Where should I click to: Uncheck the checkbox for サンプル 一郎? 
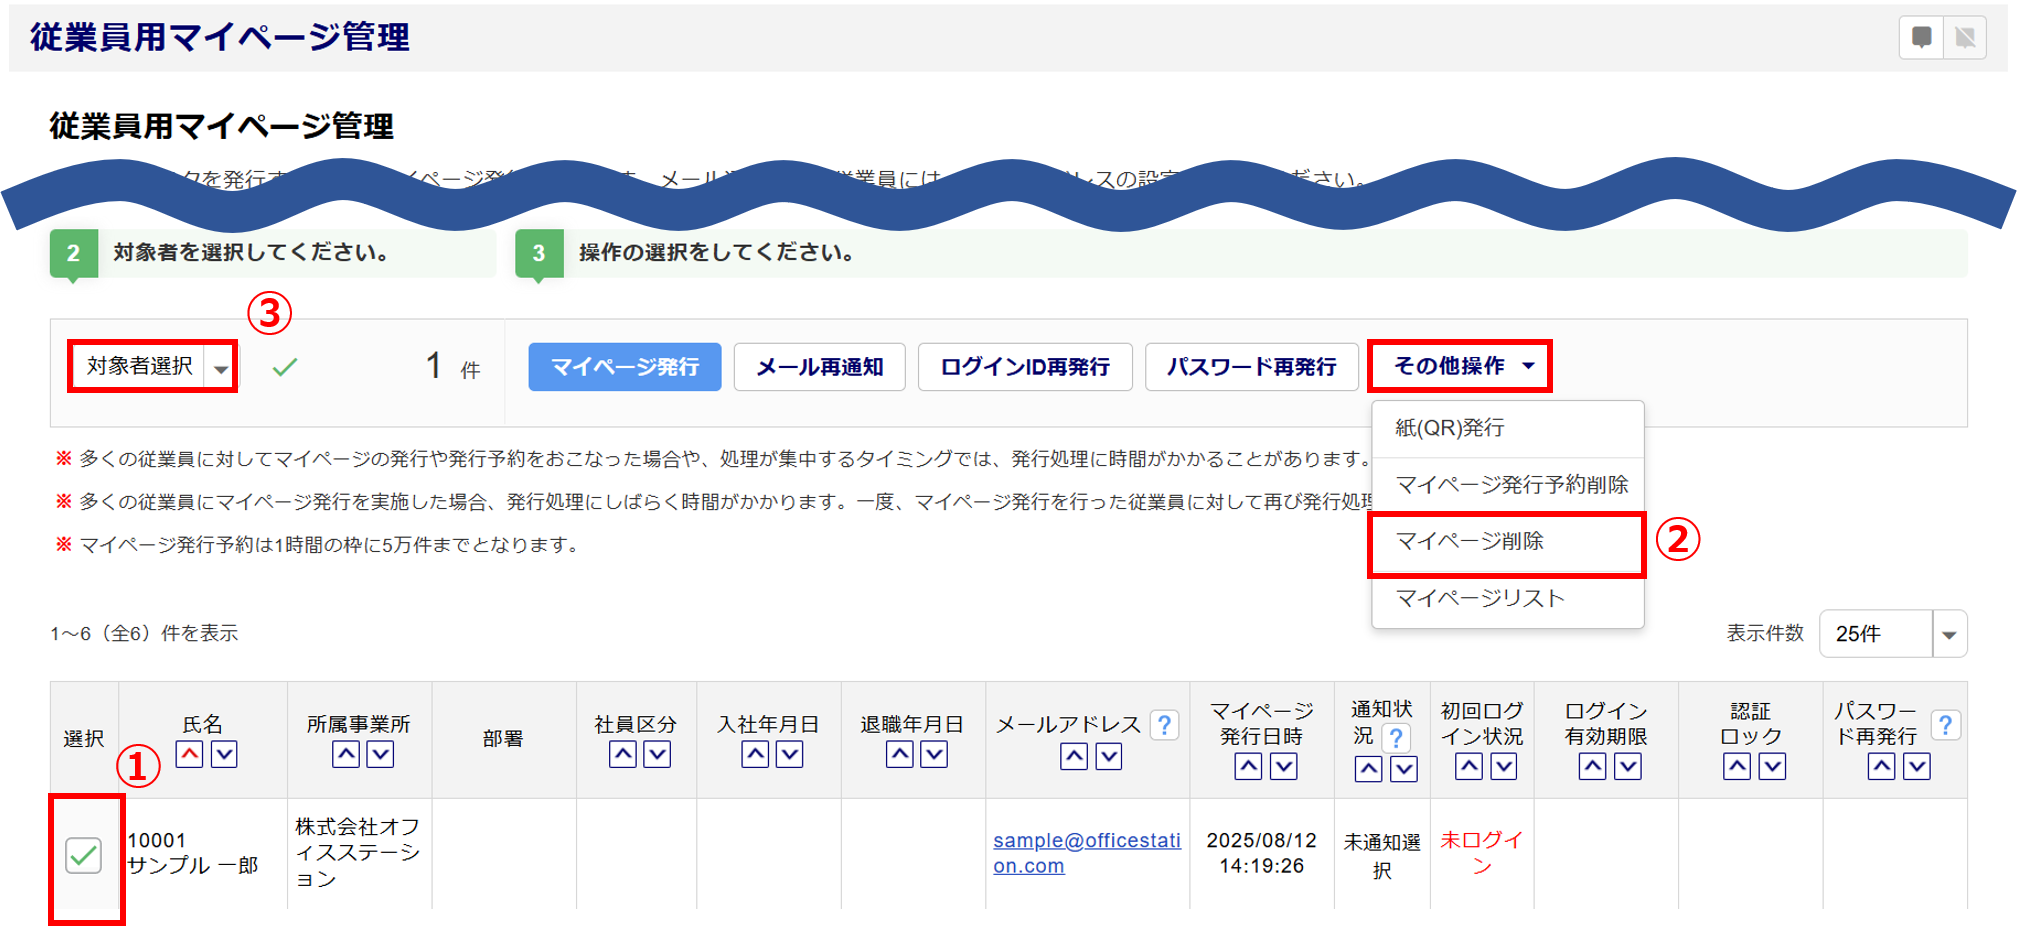tap(83, 855)
